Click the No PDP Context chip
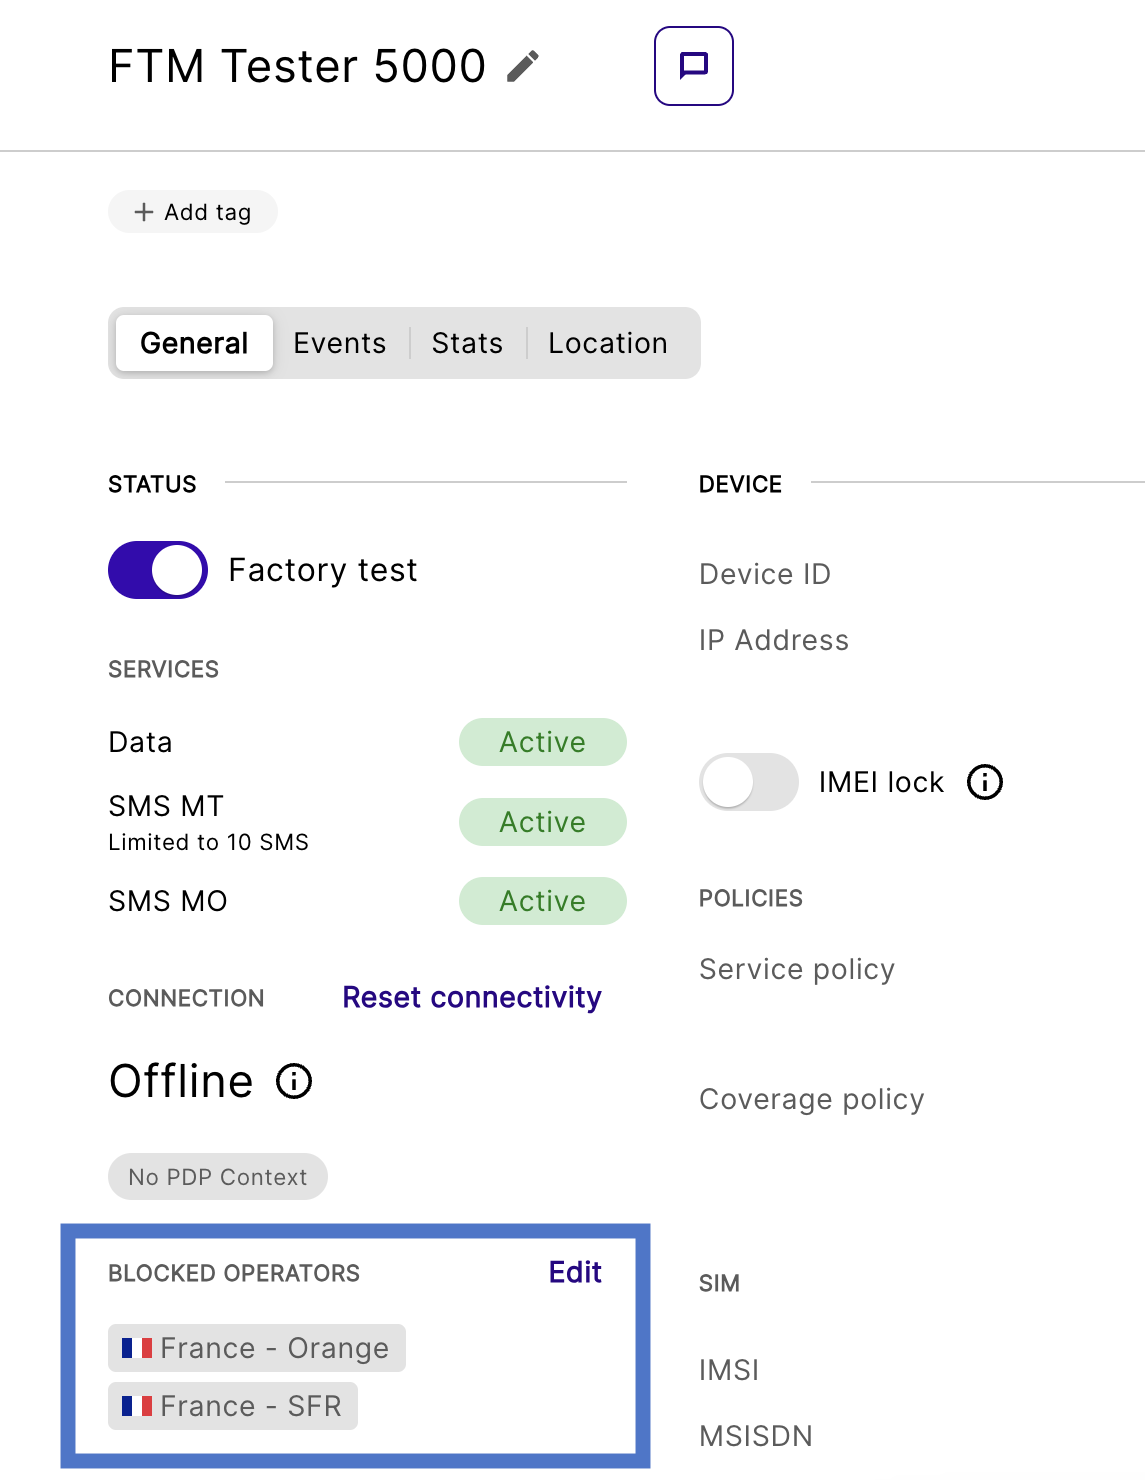The width and height of the screenshot is (1145, 1480). tap(218, 1177)
